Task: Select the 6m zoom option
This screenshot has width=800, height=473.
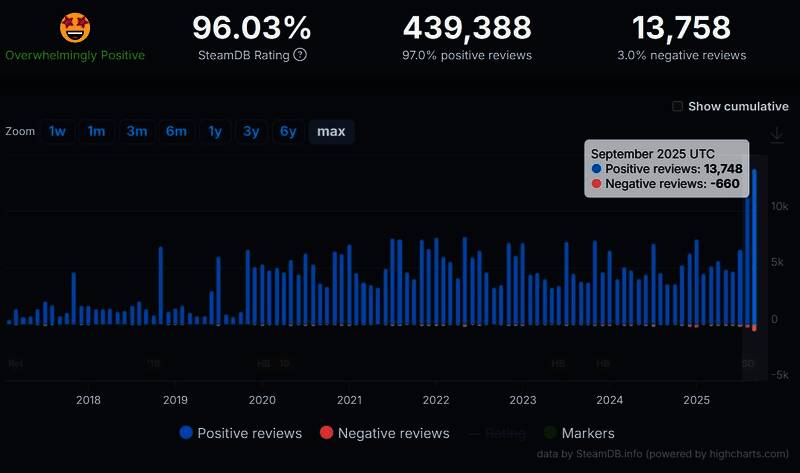Action: tap(176, 131)
